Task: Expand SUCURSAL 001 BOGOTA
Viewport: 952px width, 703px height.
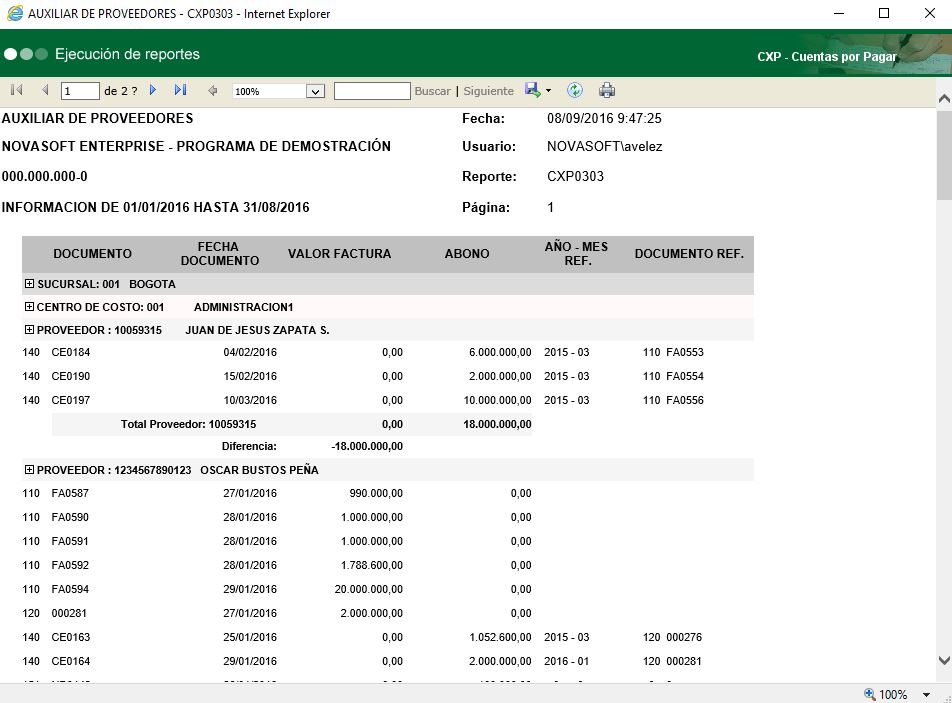Action: [x=27, y=284]
